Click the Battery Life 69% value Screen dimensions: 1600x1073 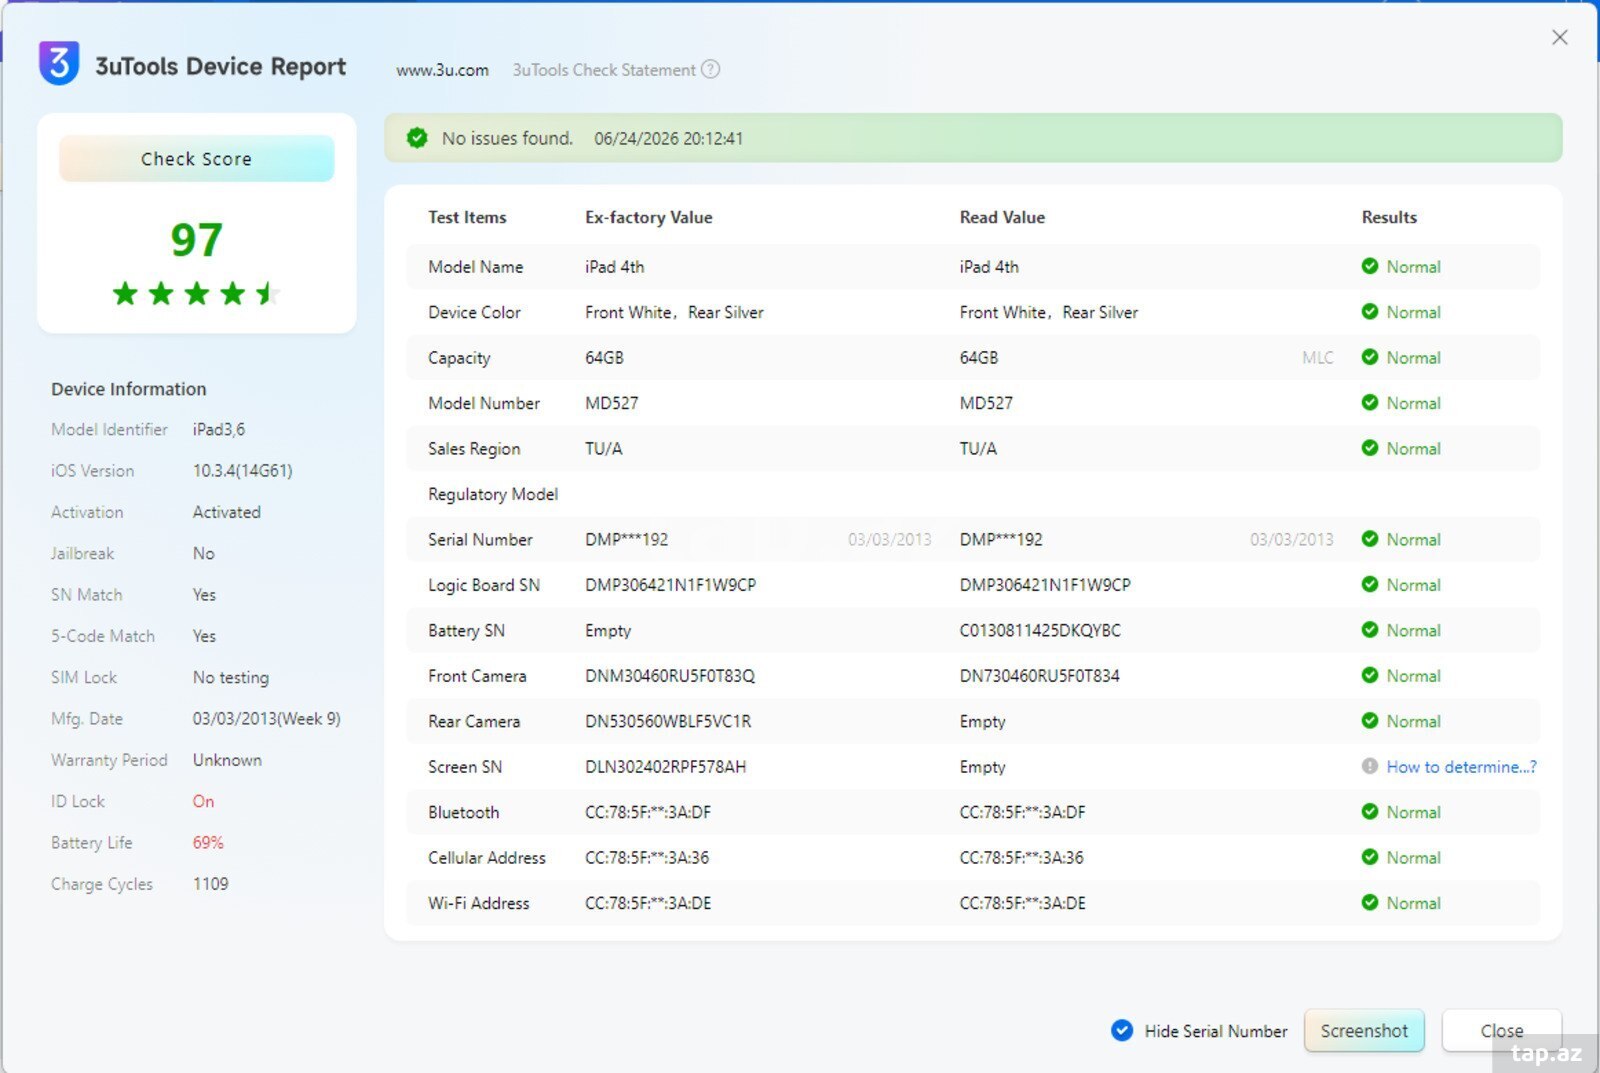click(208, 842)
